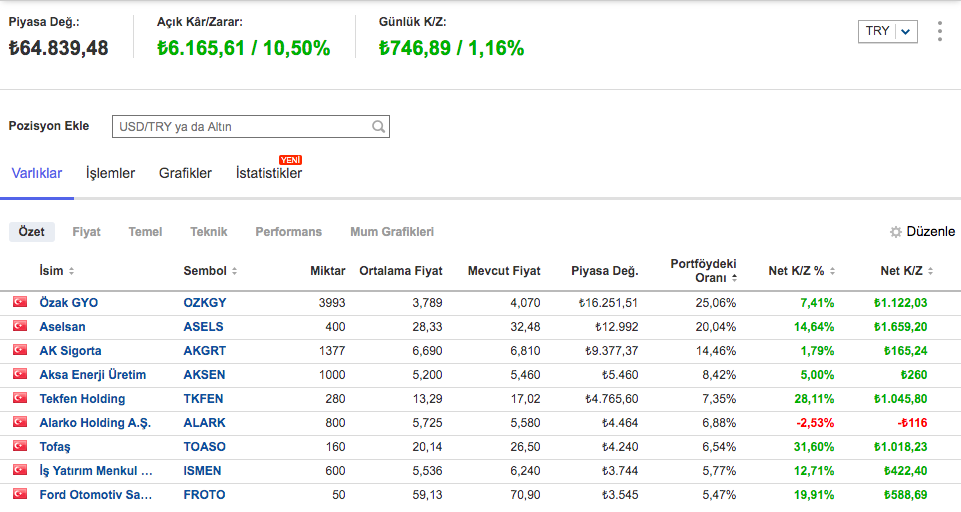The width and height of the screenshot is (961, 512).
Task: Click the search magnifier icon in position field
Action: (x=378, y=127)
